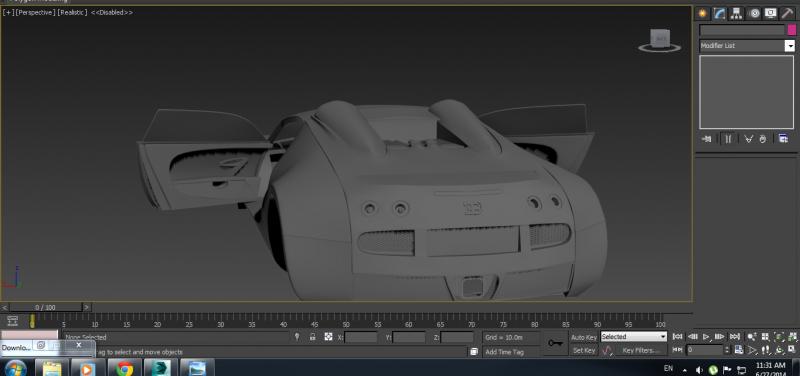Open Time Configuration icon
Image resolution: width=800 pixels, height=376 pixels.
pos(738,350)
